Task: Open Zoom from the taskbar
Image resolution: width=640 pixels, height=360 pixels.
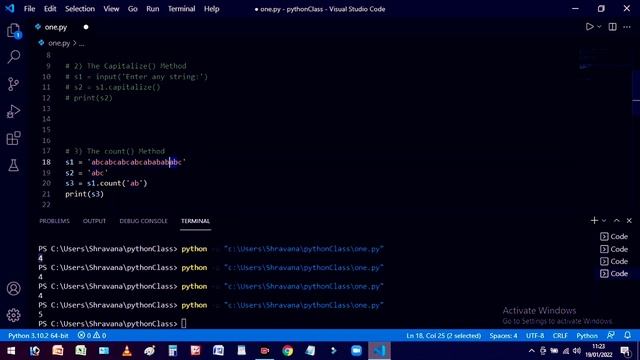Action: 356,351
